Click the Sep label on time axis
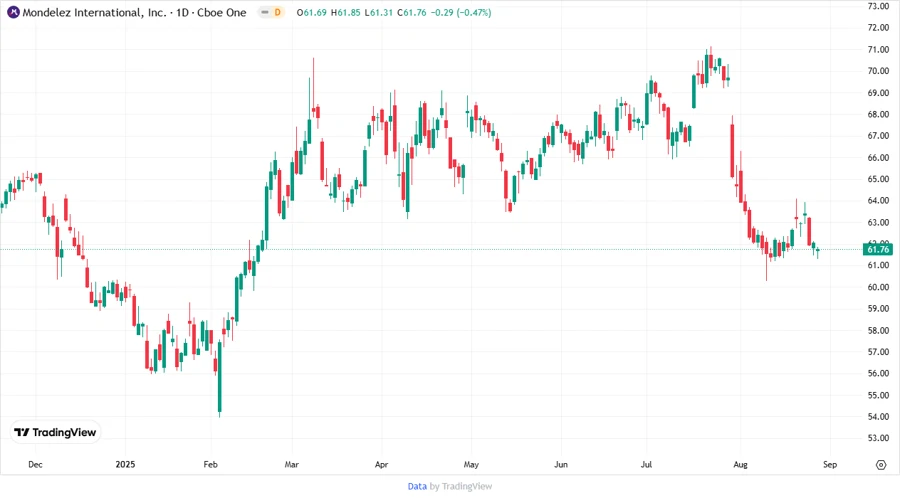 click(830, 464)
